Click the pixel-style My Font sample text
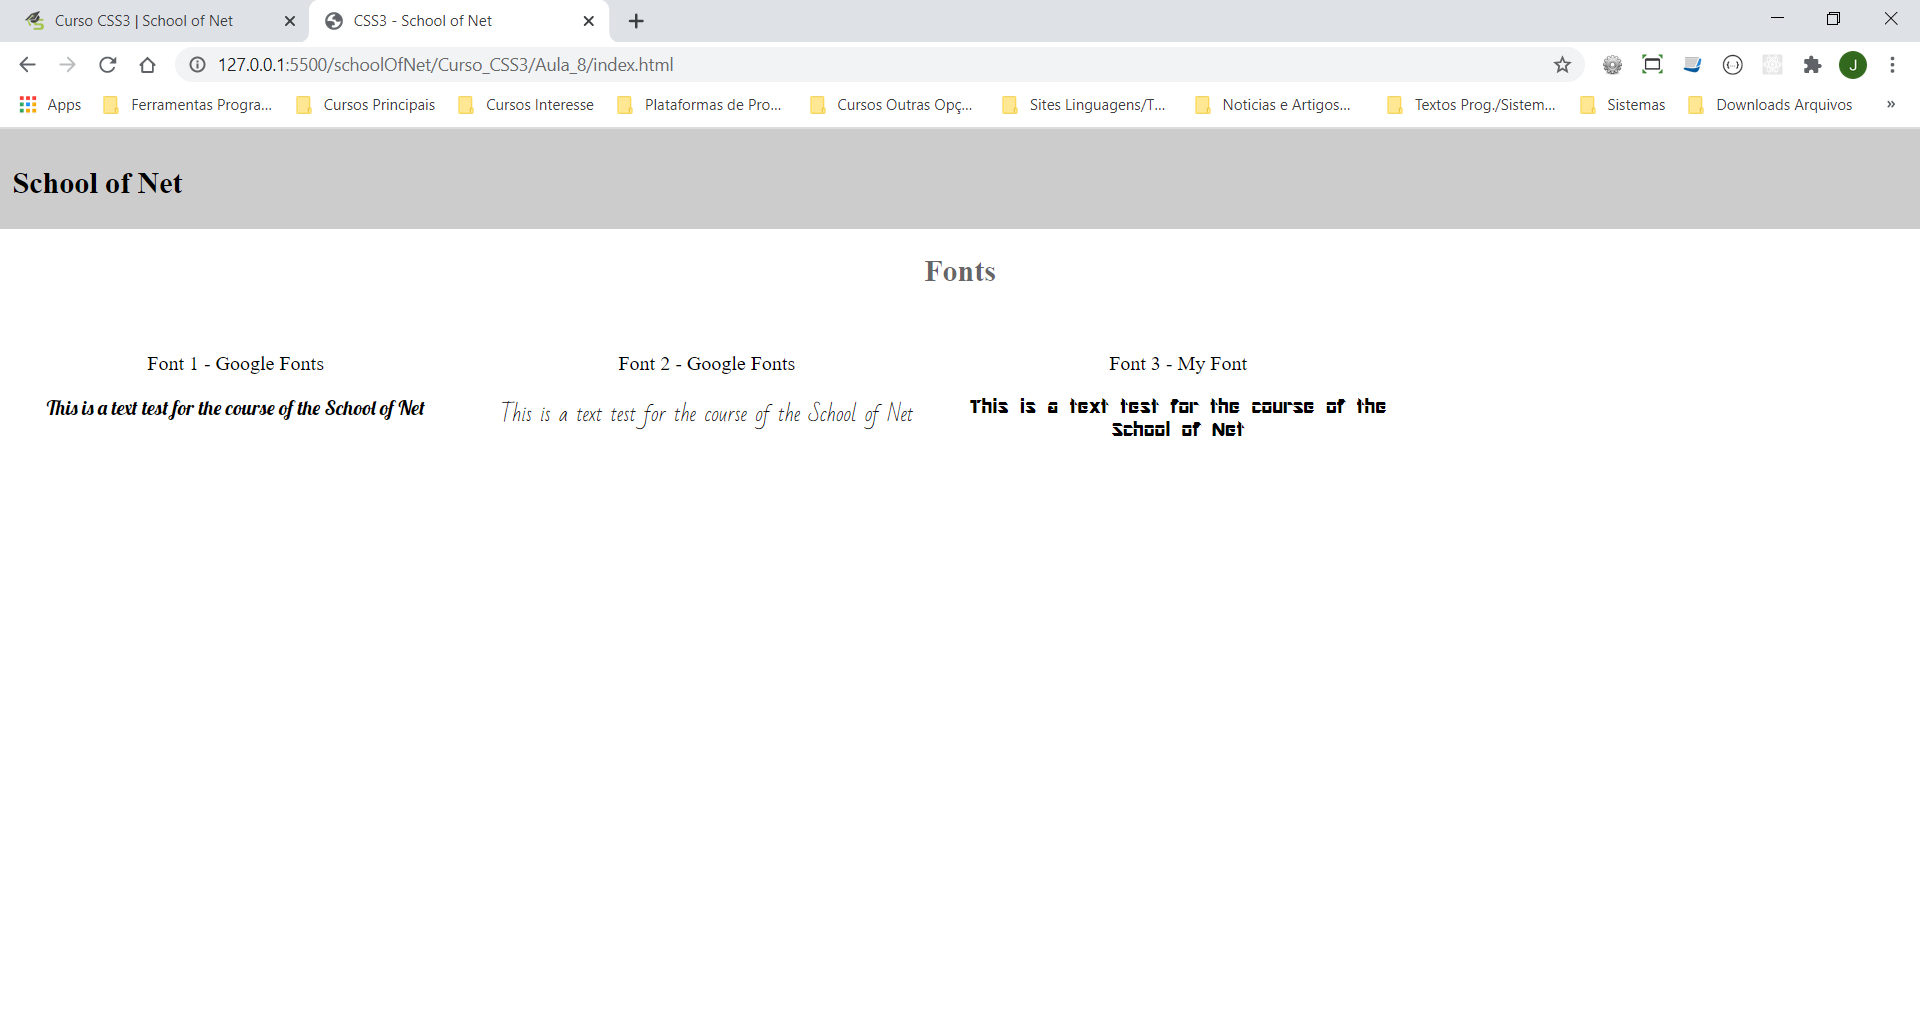 click(x=1178, y=417)
